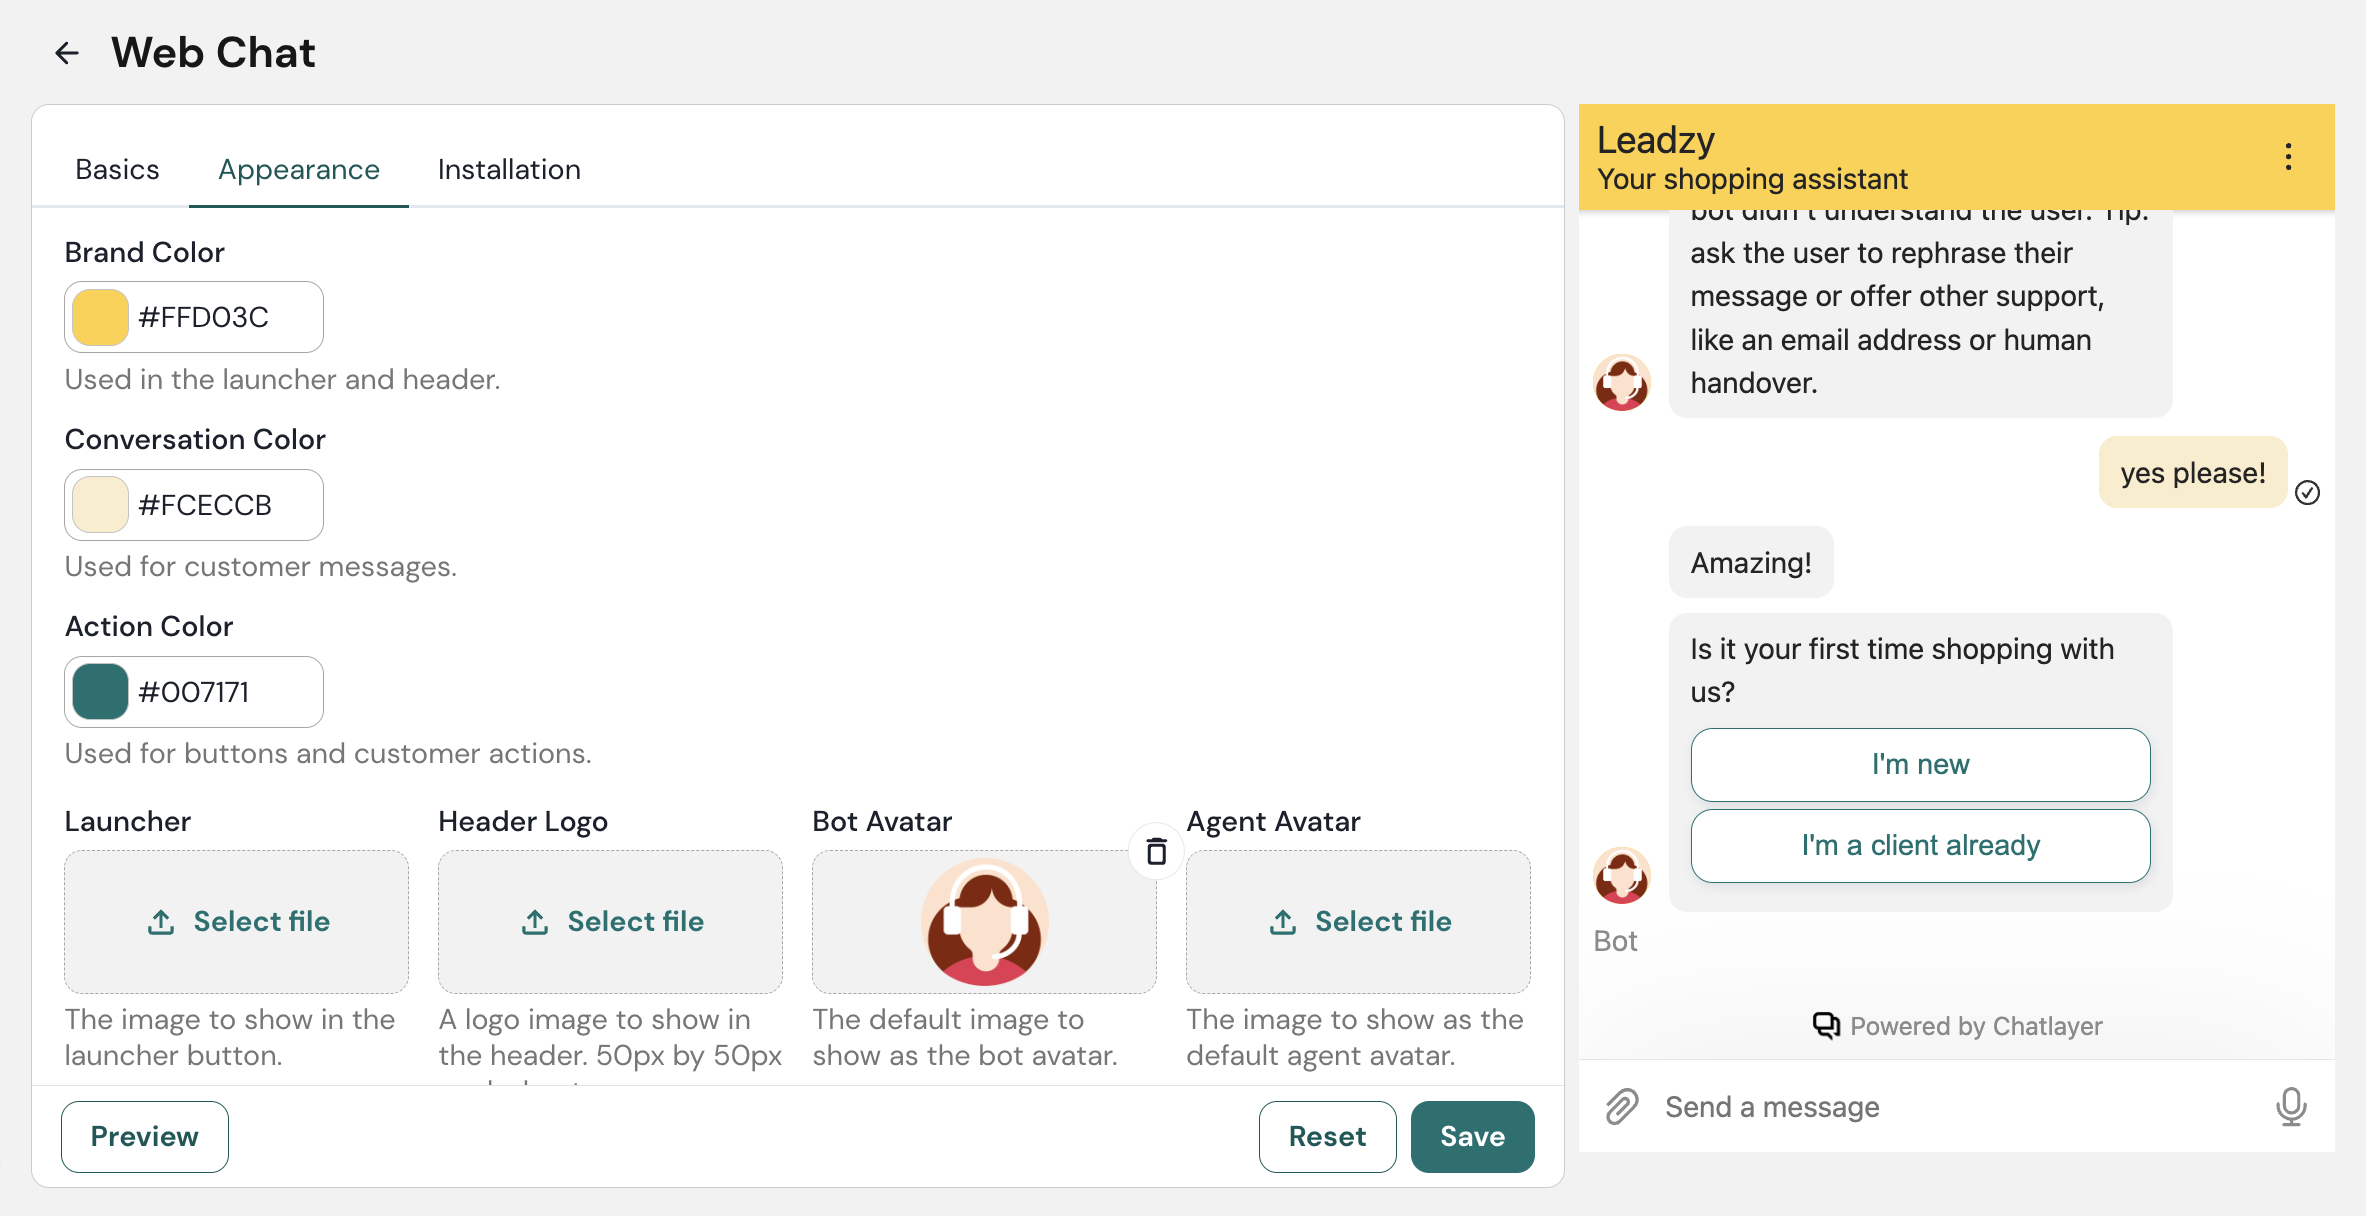Delete the bot avatar with trash icon
The height and width of the screenshot is (1216, 2366).
(1156, 851)
